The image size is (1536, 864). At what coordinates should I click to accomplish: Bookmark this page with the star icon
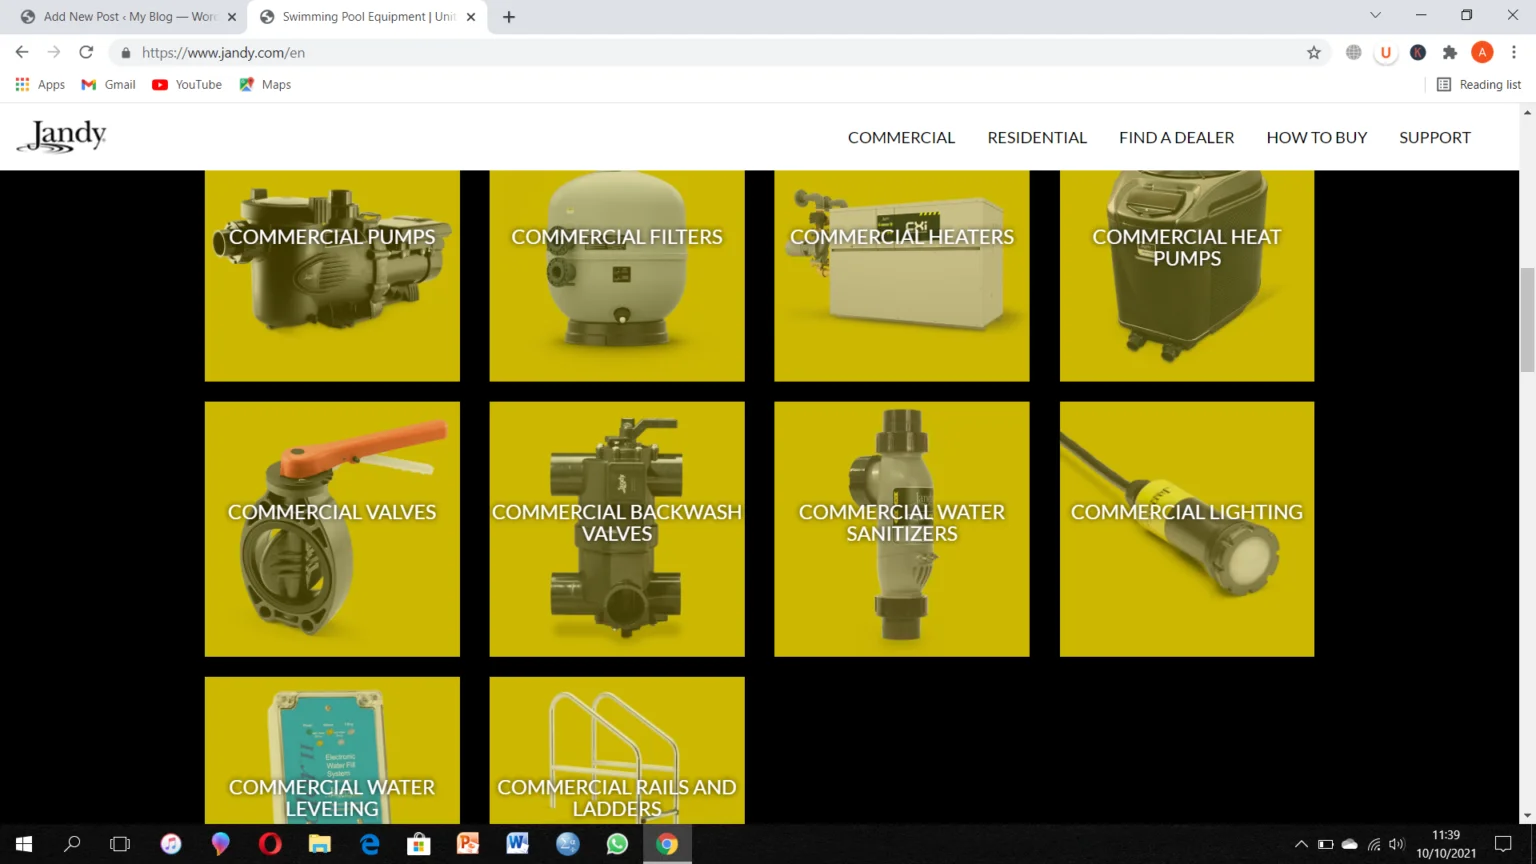click(x=1313, y=52)
